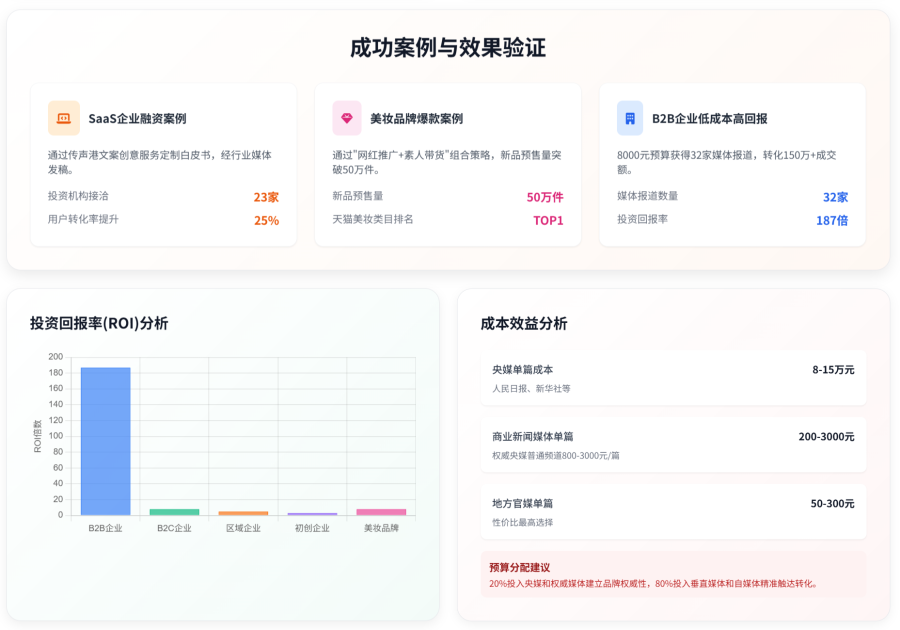Select the tall blue B2B企业 bar
Screen dimensions: 900x630
coord(105,440)
